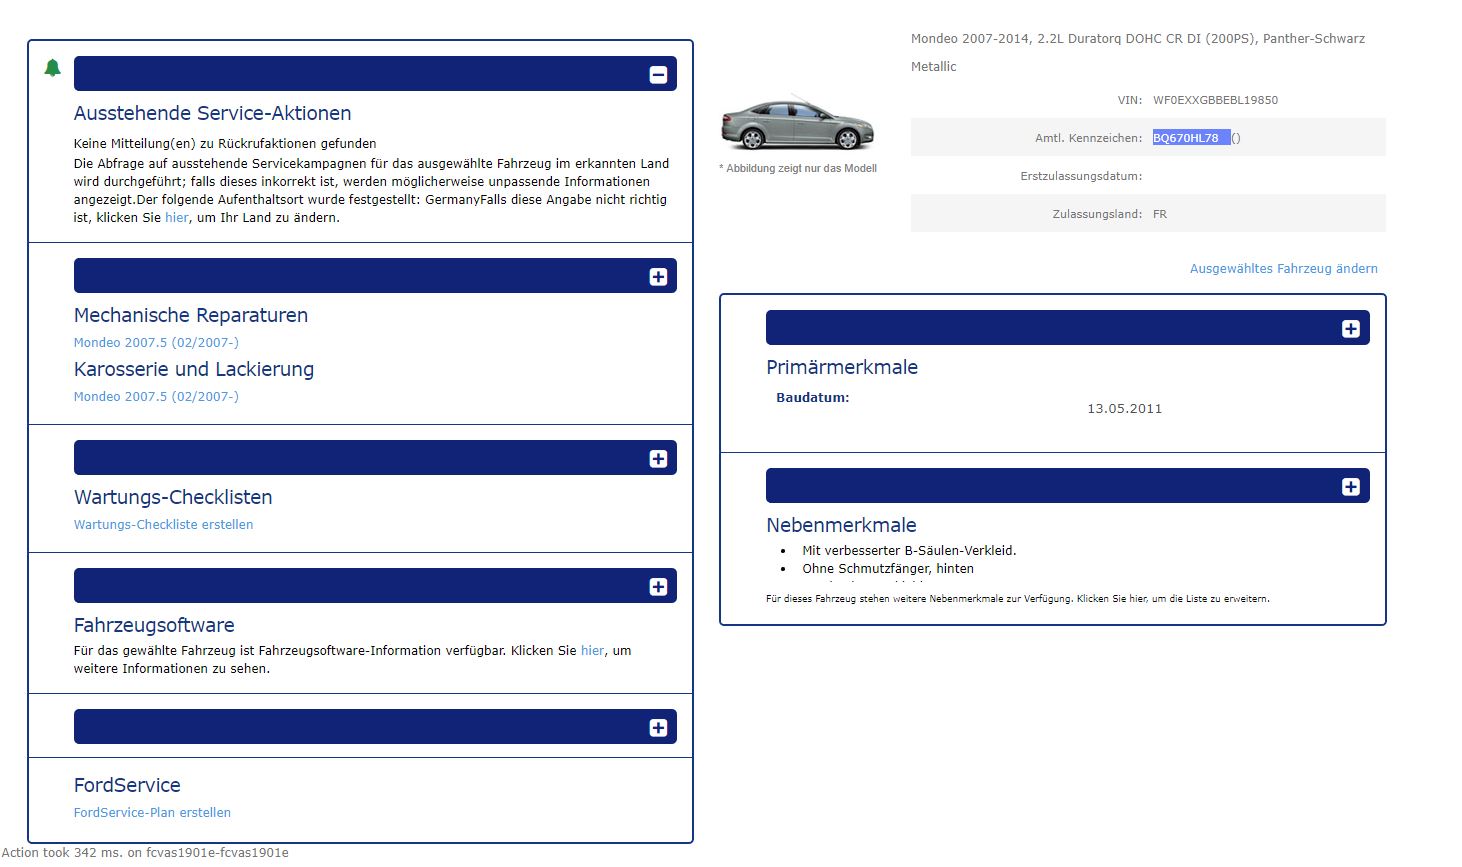Expand the Primärmerkmale panel
This screenshot has height=867, width=1462.
(1351, 329)
